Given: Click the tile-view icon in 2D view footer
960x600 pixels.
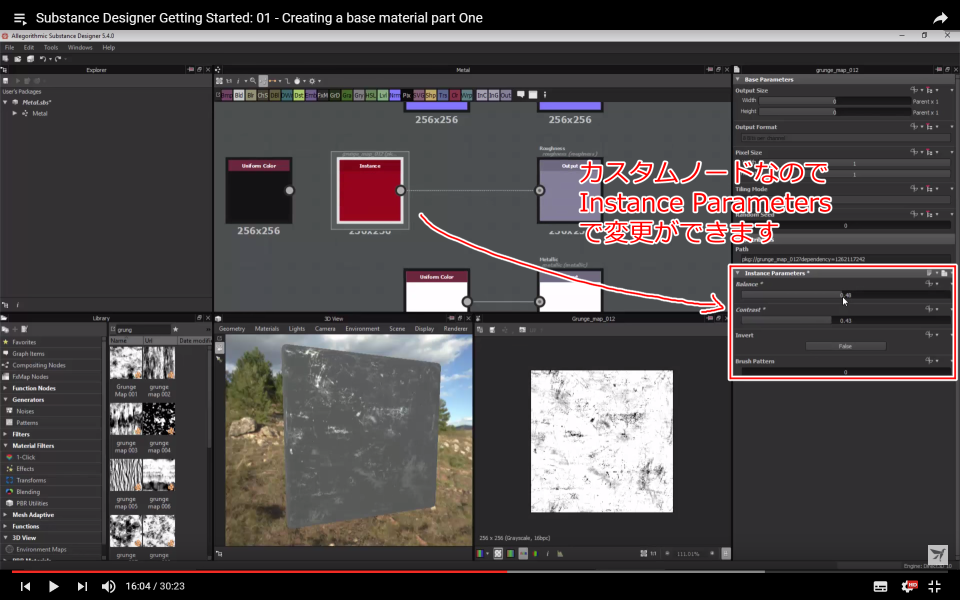Looking at the screenshot, I should coord(726,553).
